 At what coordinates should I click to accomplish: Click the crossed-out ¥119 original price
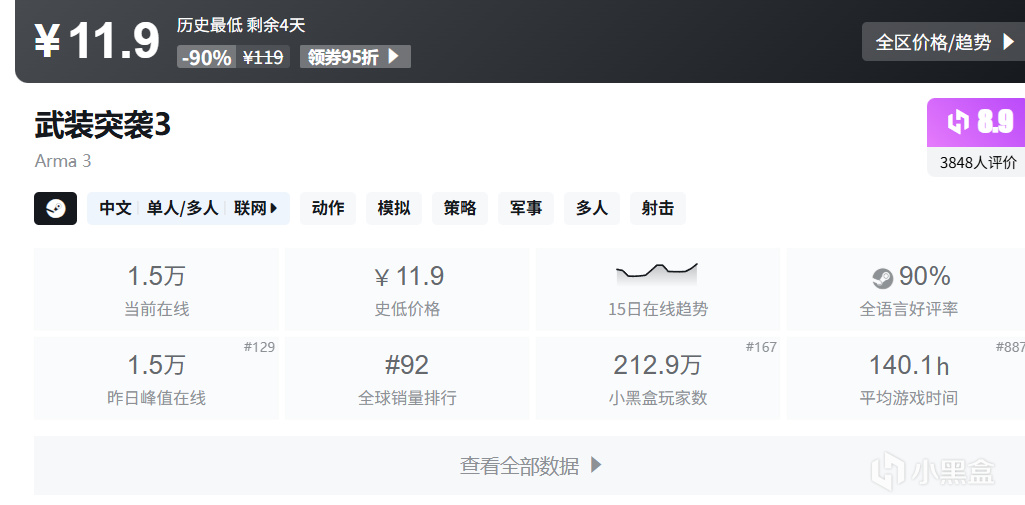tap(263, 57)
